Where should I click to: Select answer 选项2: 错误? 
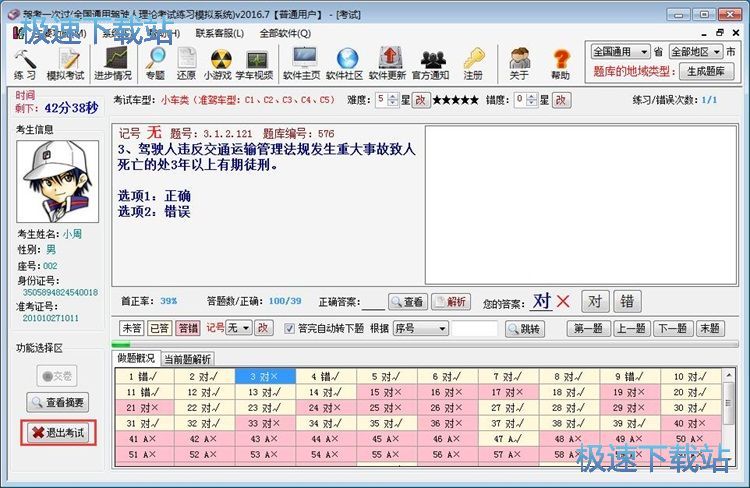[x=154, y=211]
